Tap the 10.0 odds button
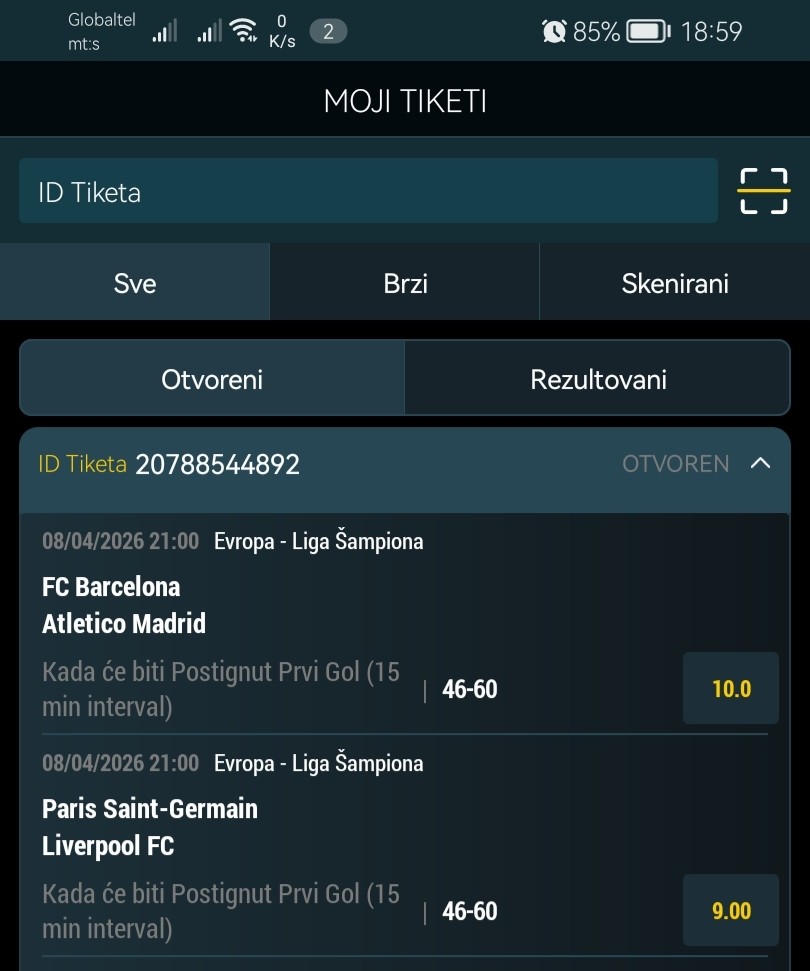This screenshot has height=971, width=810. (x=731, y=689)
